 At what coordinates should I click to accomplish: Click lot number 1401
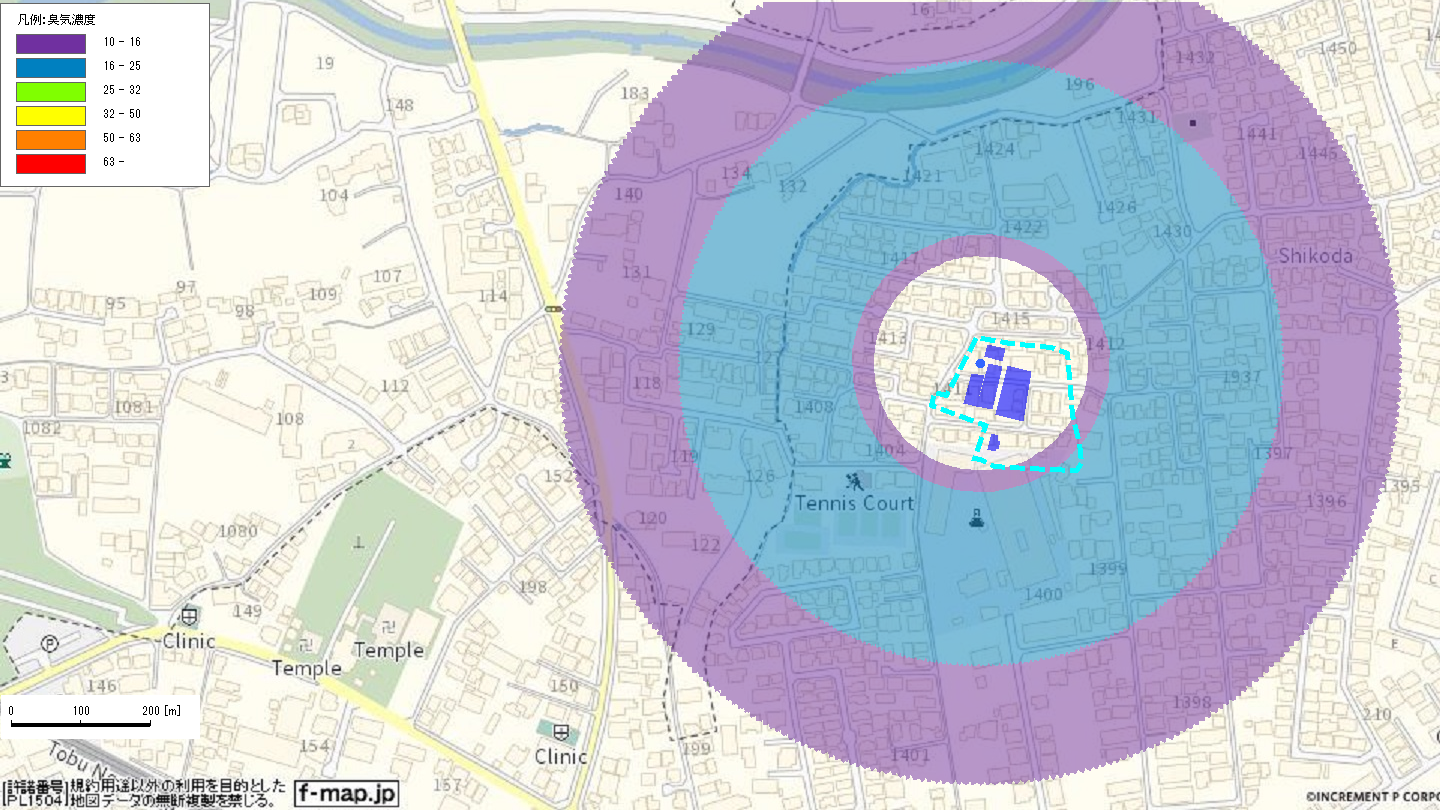[910, 755]
